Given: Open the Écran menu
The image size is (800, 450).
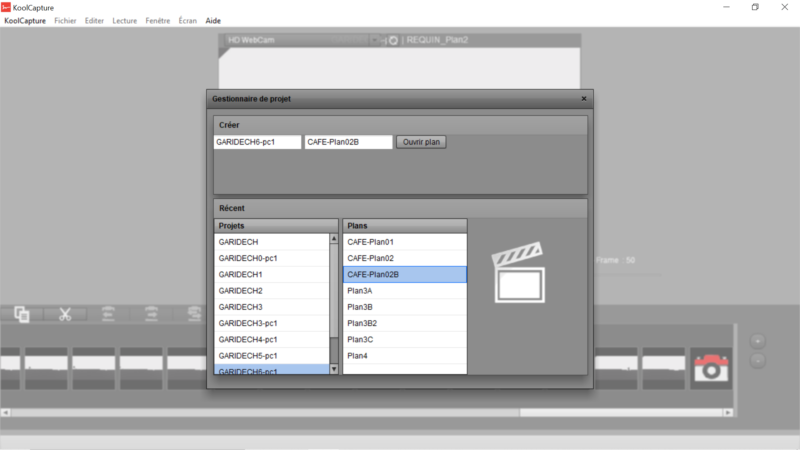Looking at the screenshot, I should [187, 20].
